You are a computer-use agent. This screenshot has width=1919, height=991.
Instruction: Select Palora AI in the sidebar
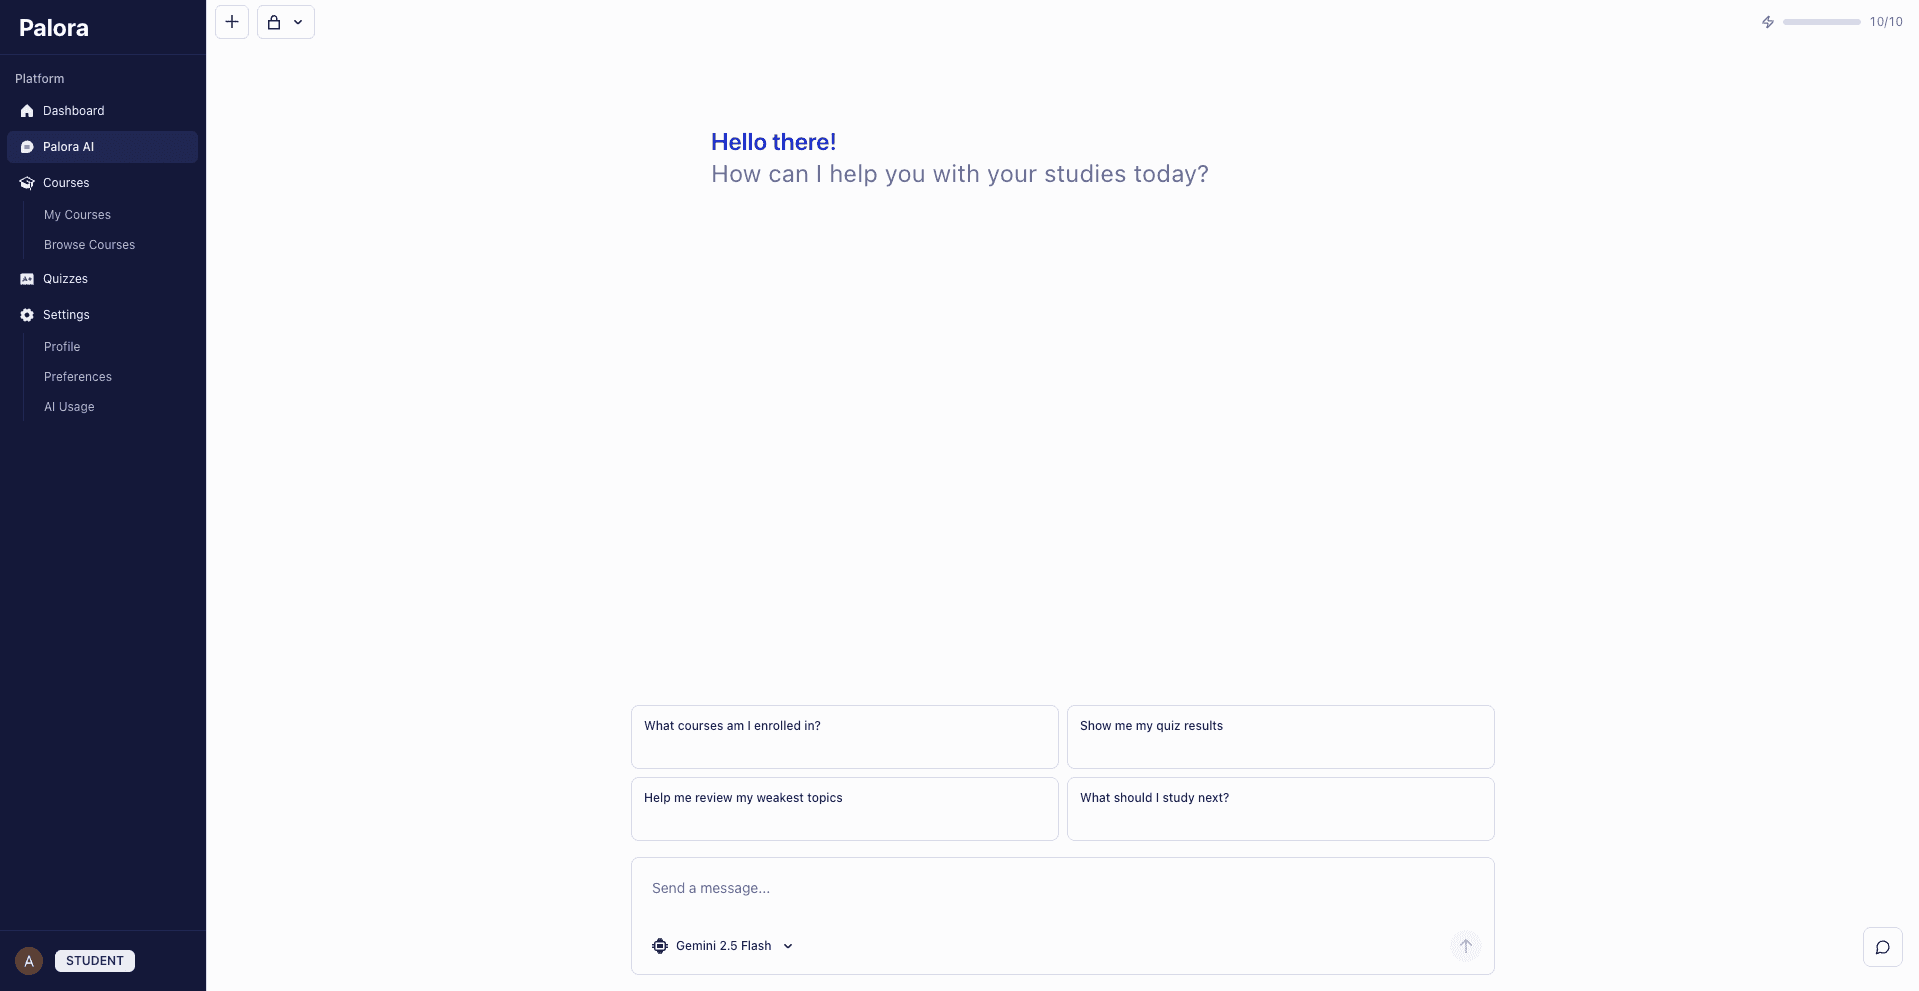[67, 146]
